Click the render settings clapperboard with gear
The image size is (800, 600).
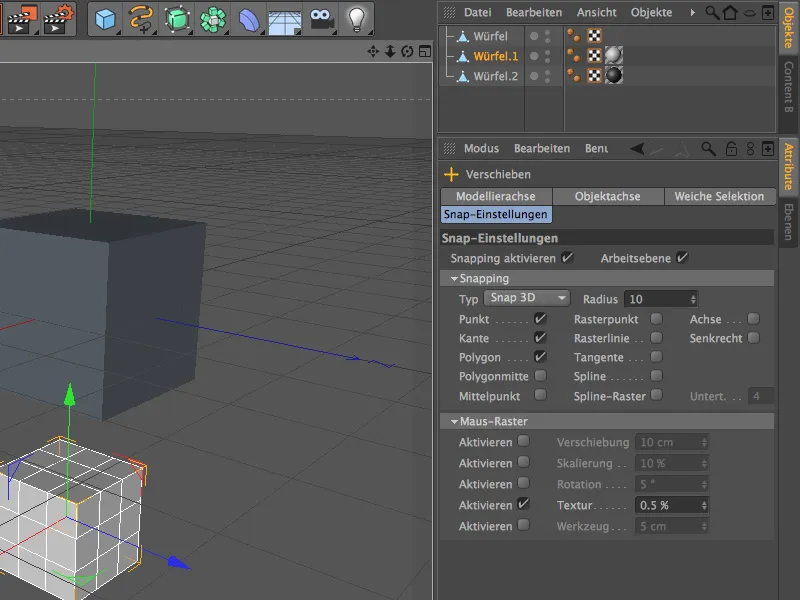[x=61, y=18]
